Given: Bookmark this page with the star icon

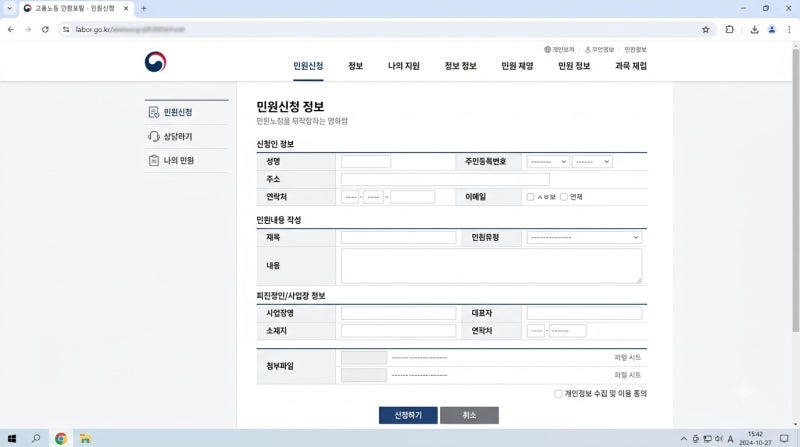Looking at the screenshot, I should point(706,30).
